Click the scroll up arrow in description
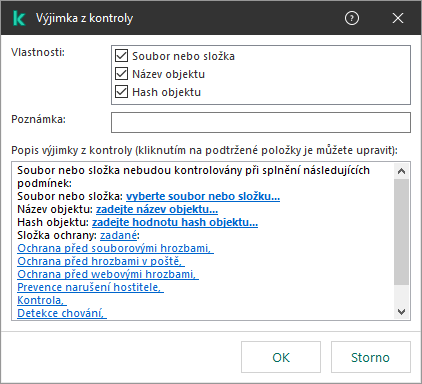This screenshot has height=384, width=422. 402,171
